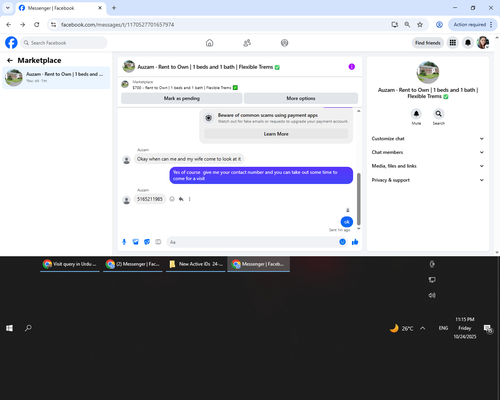Viewport: 500px width, 400px height.
Task: React to the 5165211985 message
Action: click(x=172, y=199)
